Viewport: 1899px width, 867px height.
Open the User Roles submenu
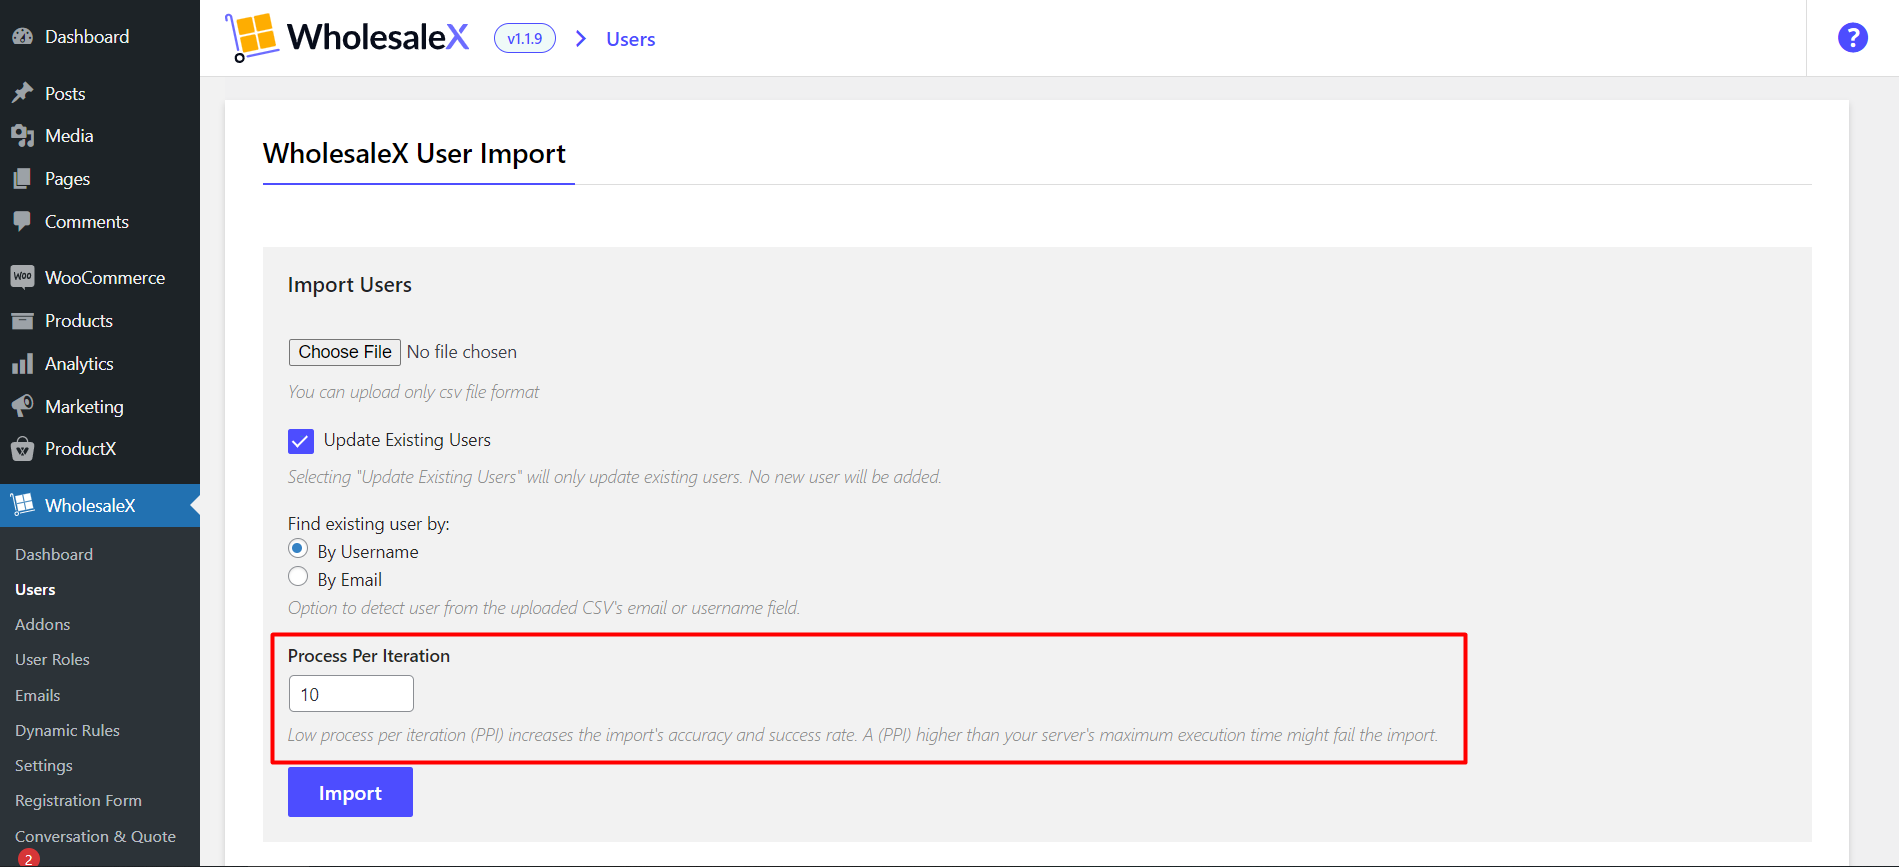52,660
